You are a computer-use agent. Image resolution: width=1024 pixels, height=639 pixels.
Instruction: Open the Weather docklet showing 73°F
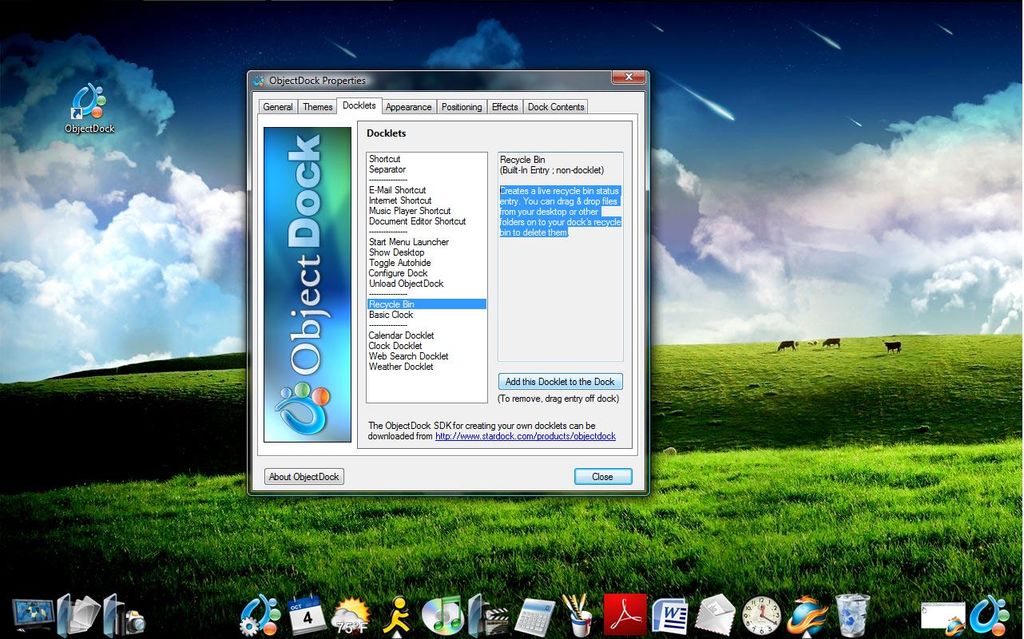349,612
